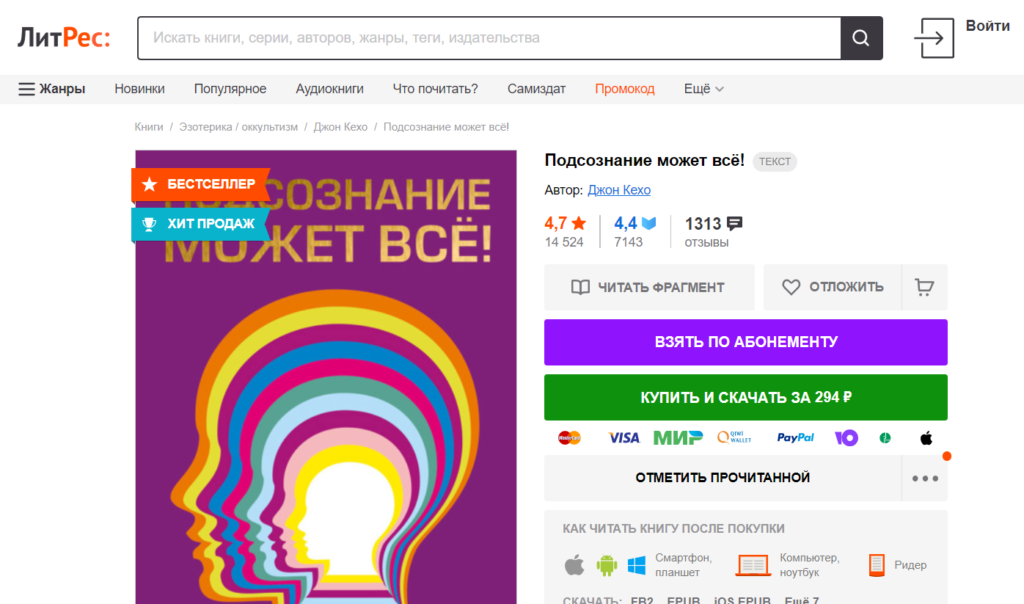Viewport: 1024px width, 604px height.
Task: Add book to cart via cart icon
Action: point(924,287)
